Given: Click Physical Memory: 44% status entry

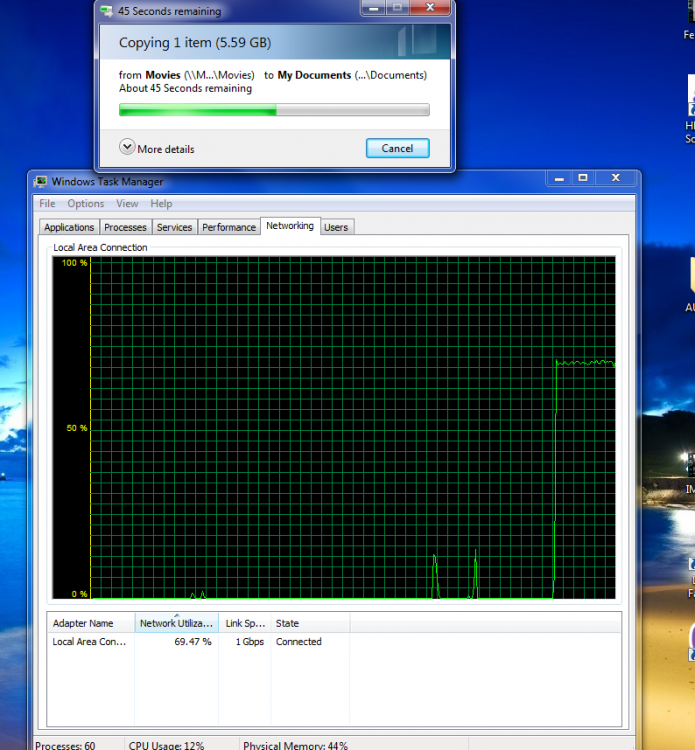Looking at the screenshot, I should point(295,745).
